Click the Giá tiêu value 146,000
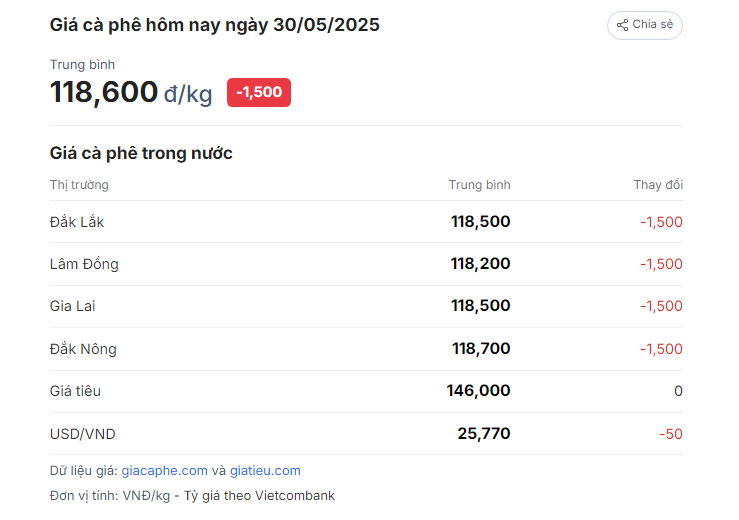The height and width of the screenshot is (520, 739). pos(478,391)
